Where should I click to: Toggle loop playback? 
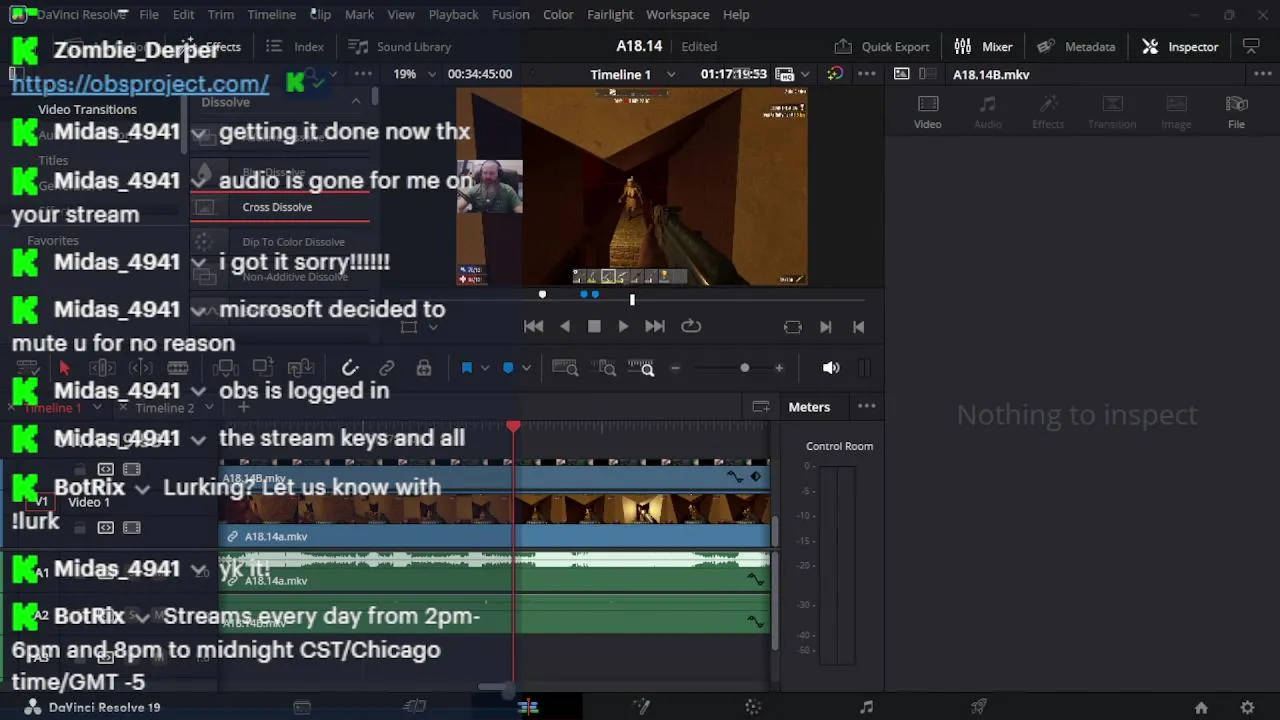tap(691, 326)
